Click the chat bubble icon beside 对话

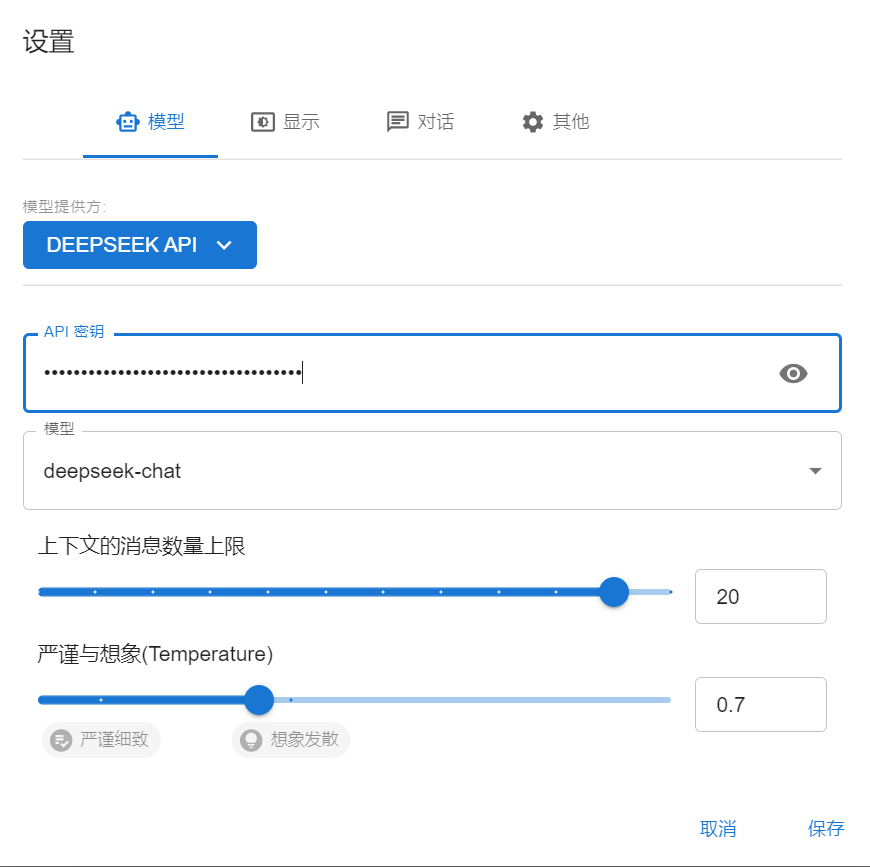tap(397, 122)
